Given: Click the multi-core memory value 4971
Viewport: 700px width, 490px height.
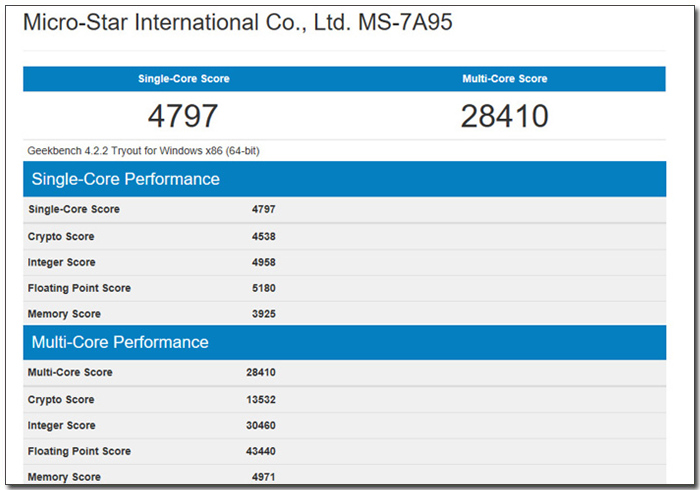Looking at the screenshot, I should (x=263, y=477).
